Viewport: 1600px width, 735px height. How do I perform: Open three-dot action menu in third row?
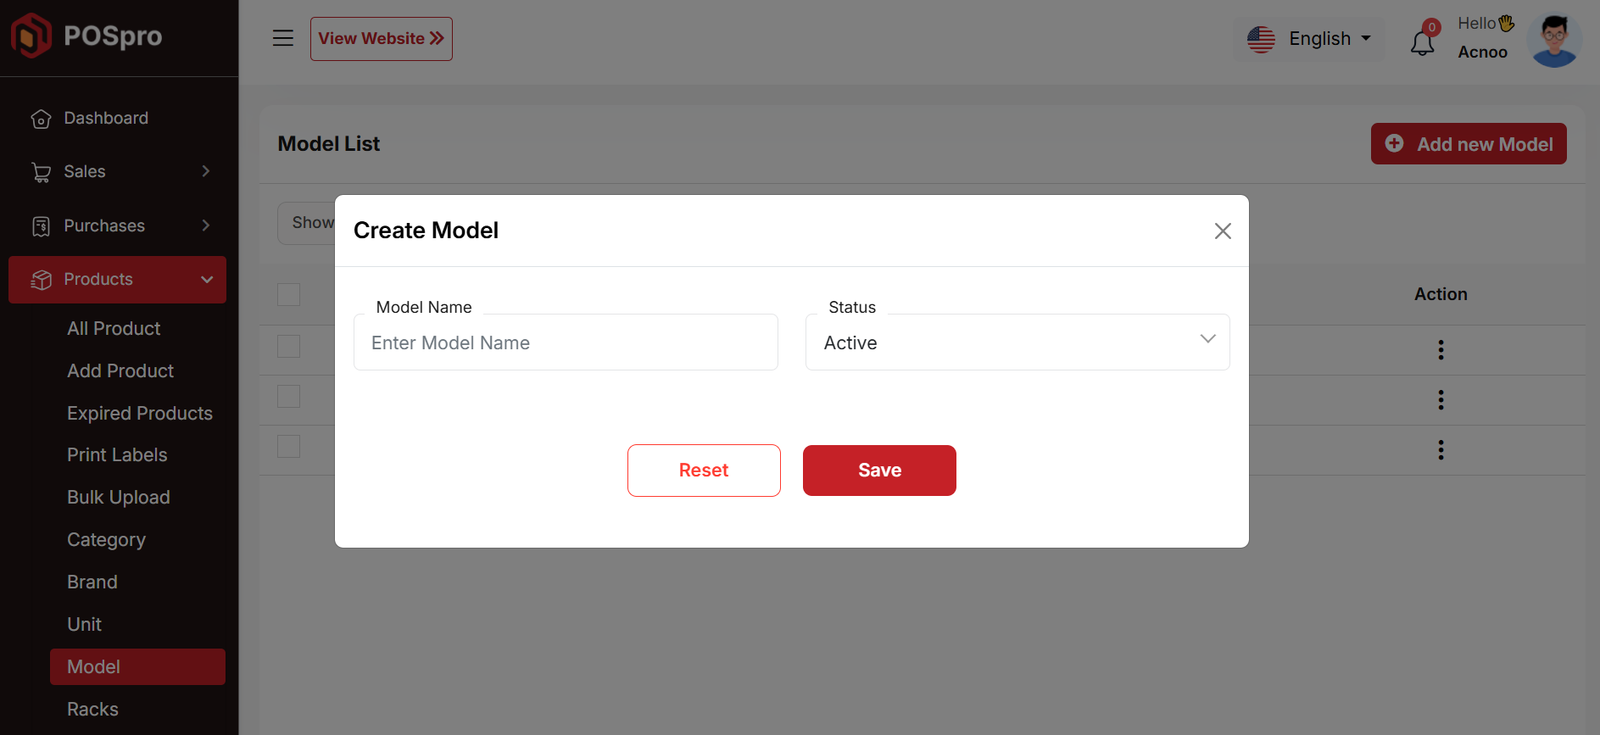[x=1440, y=450]
